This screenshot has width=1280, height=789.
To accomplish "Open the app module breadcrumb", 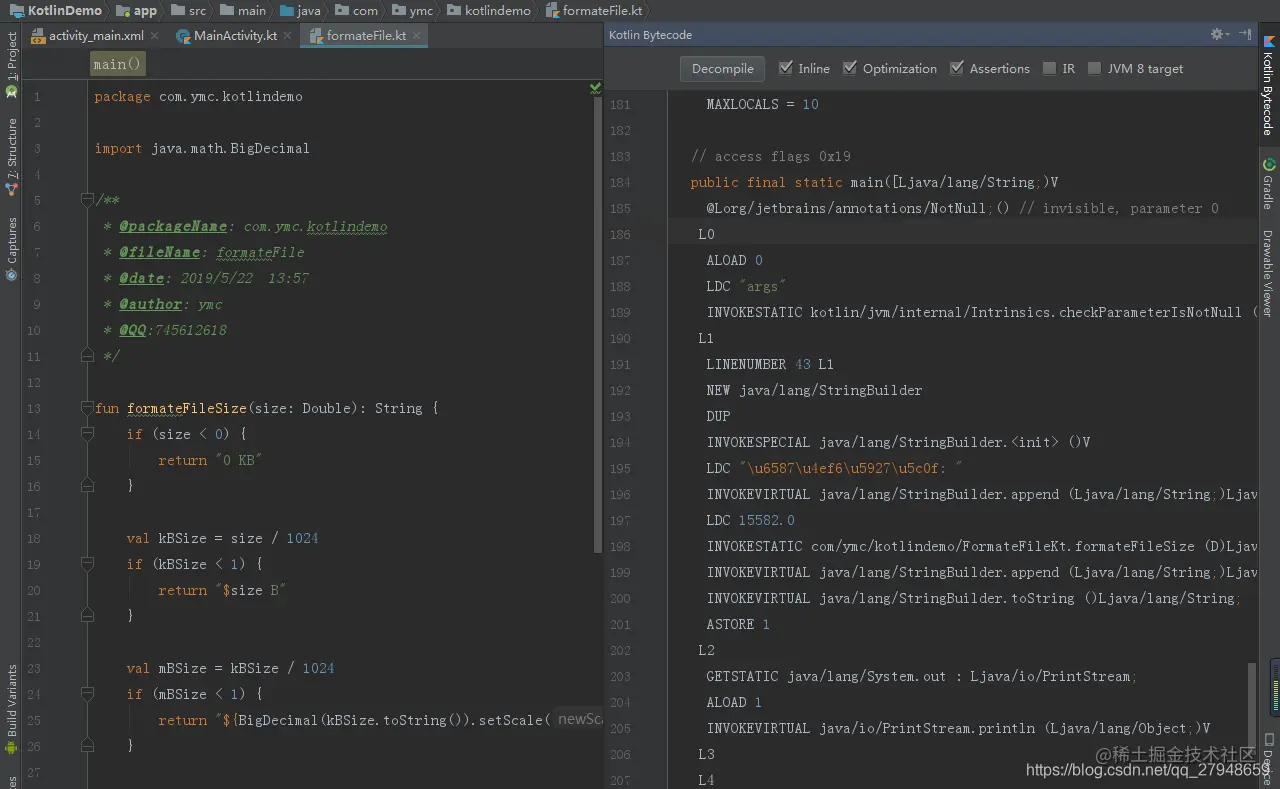I will click(137, 10).
